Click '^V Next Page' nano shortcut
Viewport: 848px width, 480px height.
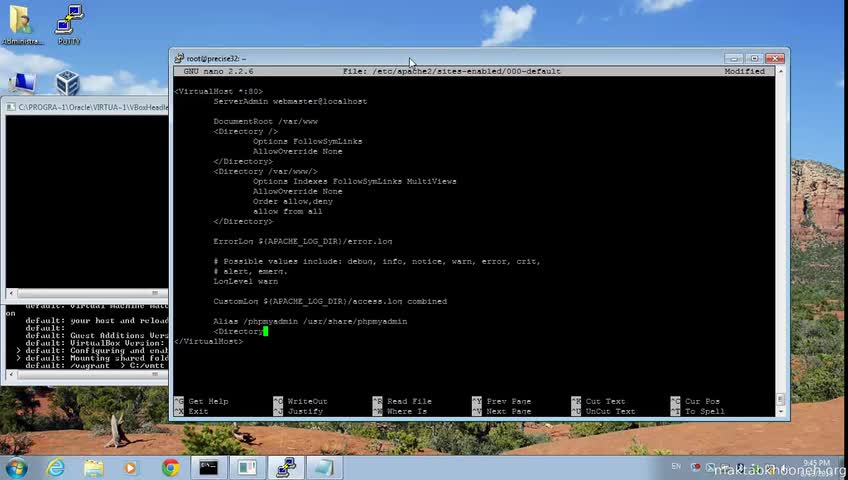[x=501, y=411]
